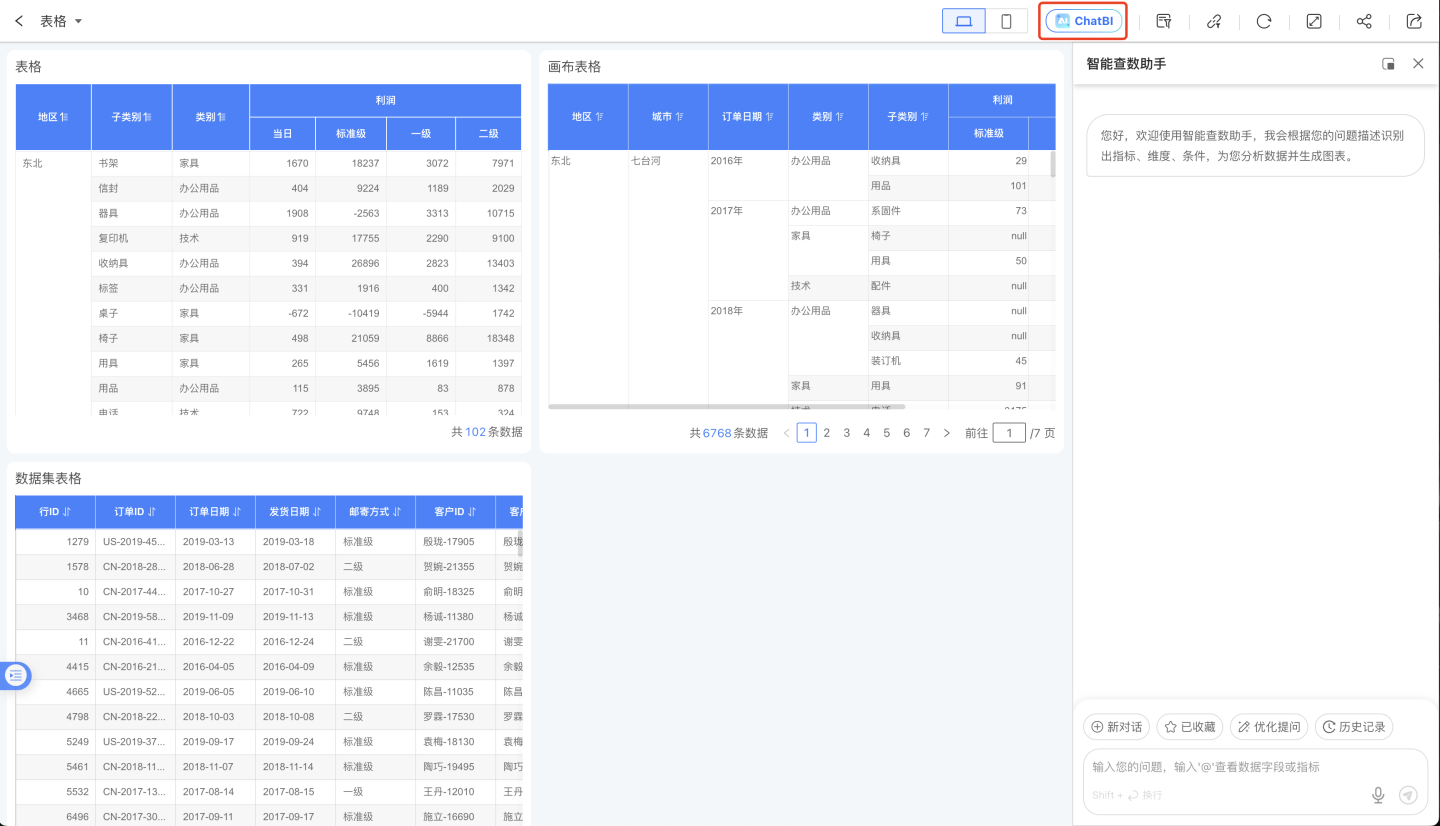Click the next page arrow in pagination
The width and height of the screenshot is (1440, 826).
pyautogui.click(x=946, y=433)
